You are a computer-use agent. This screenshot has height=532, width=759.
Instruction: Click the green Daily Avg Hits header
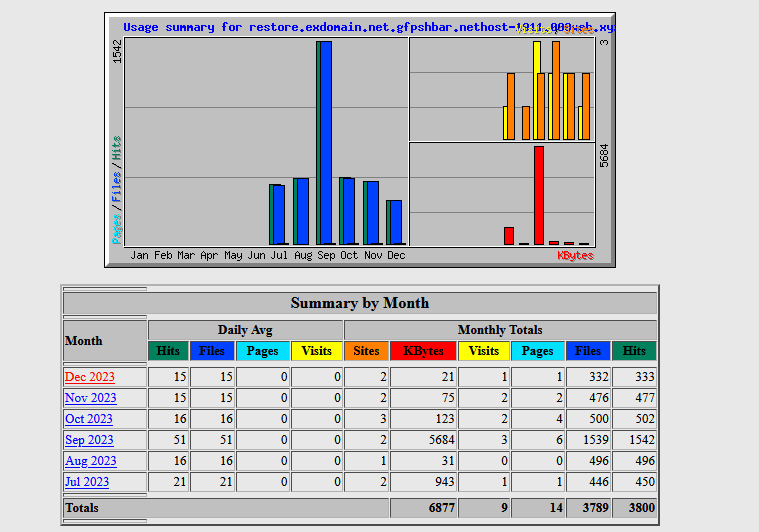(x=168, y=351)
